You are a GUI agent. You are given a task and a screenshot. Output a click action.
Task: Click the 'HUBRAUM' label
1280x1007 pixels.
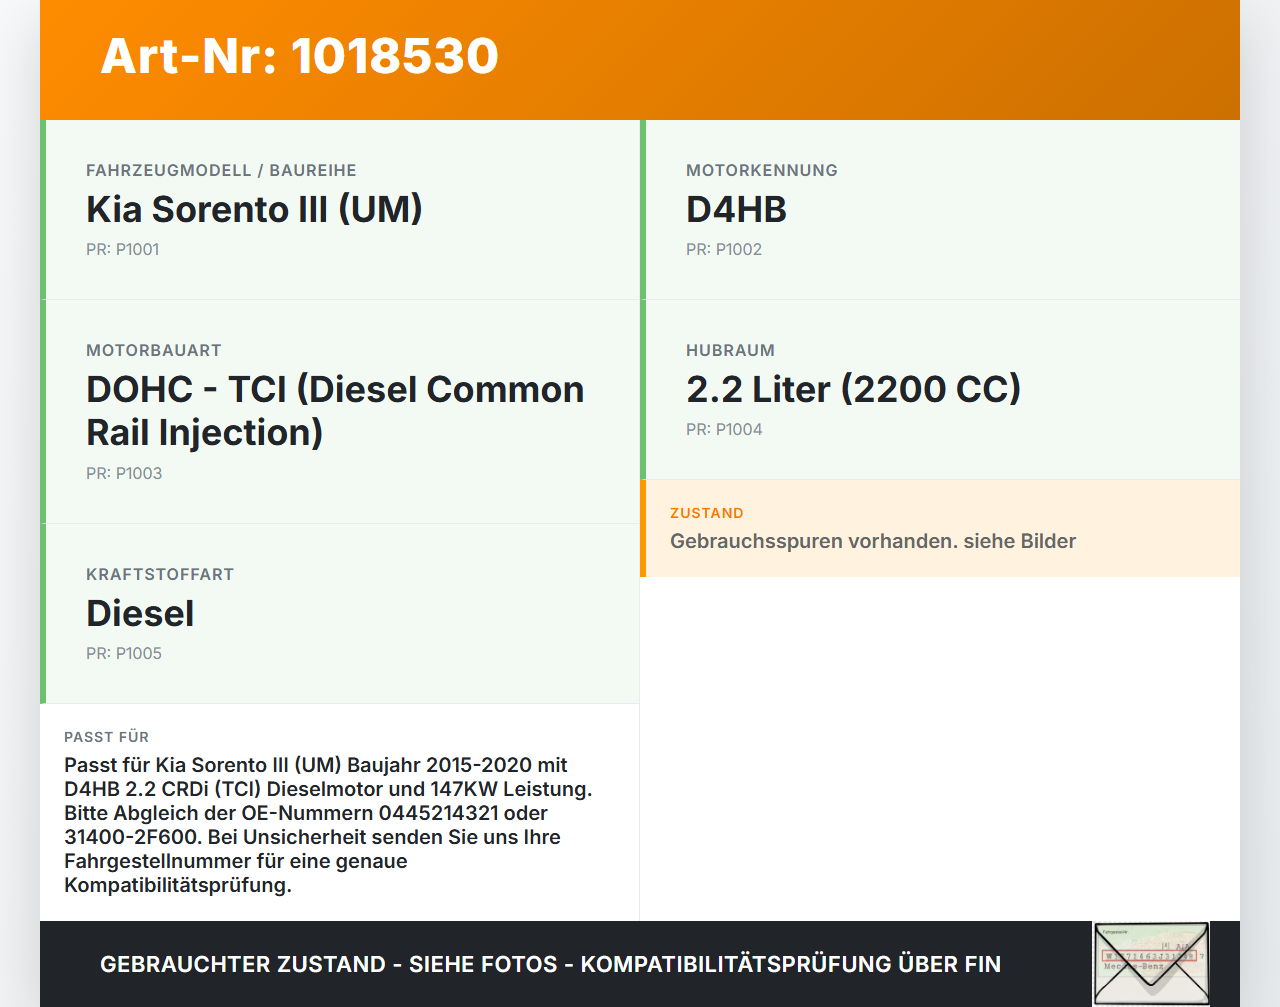coord(730,350)
